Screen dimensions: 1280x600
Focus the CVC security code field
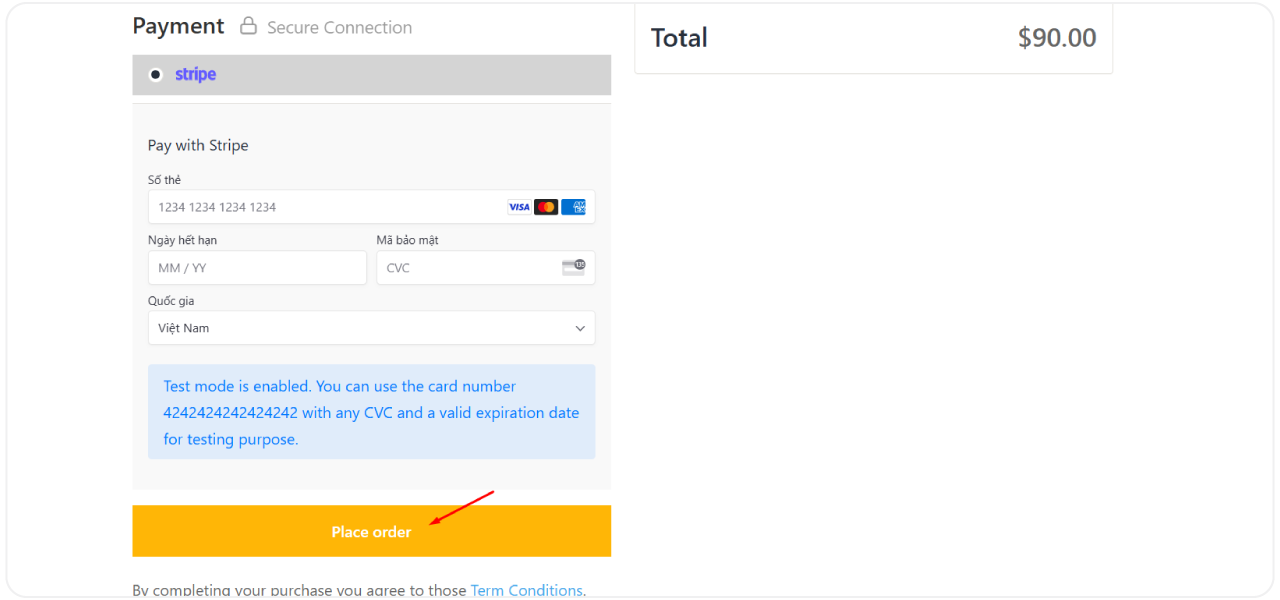coord(470,268)
